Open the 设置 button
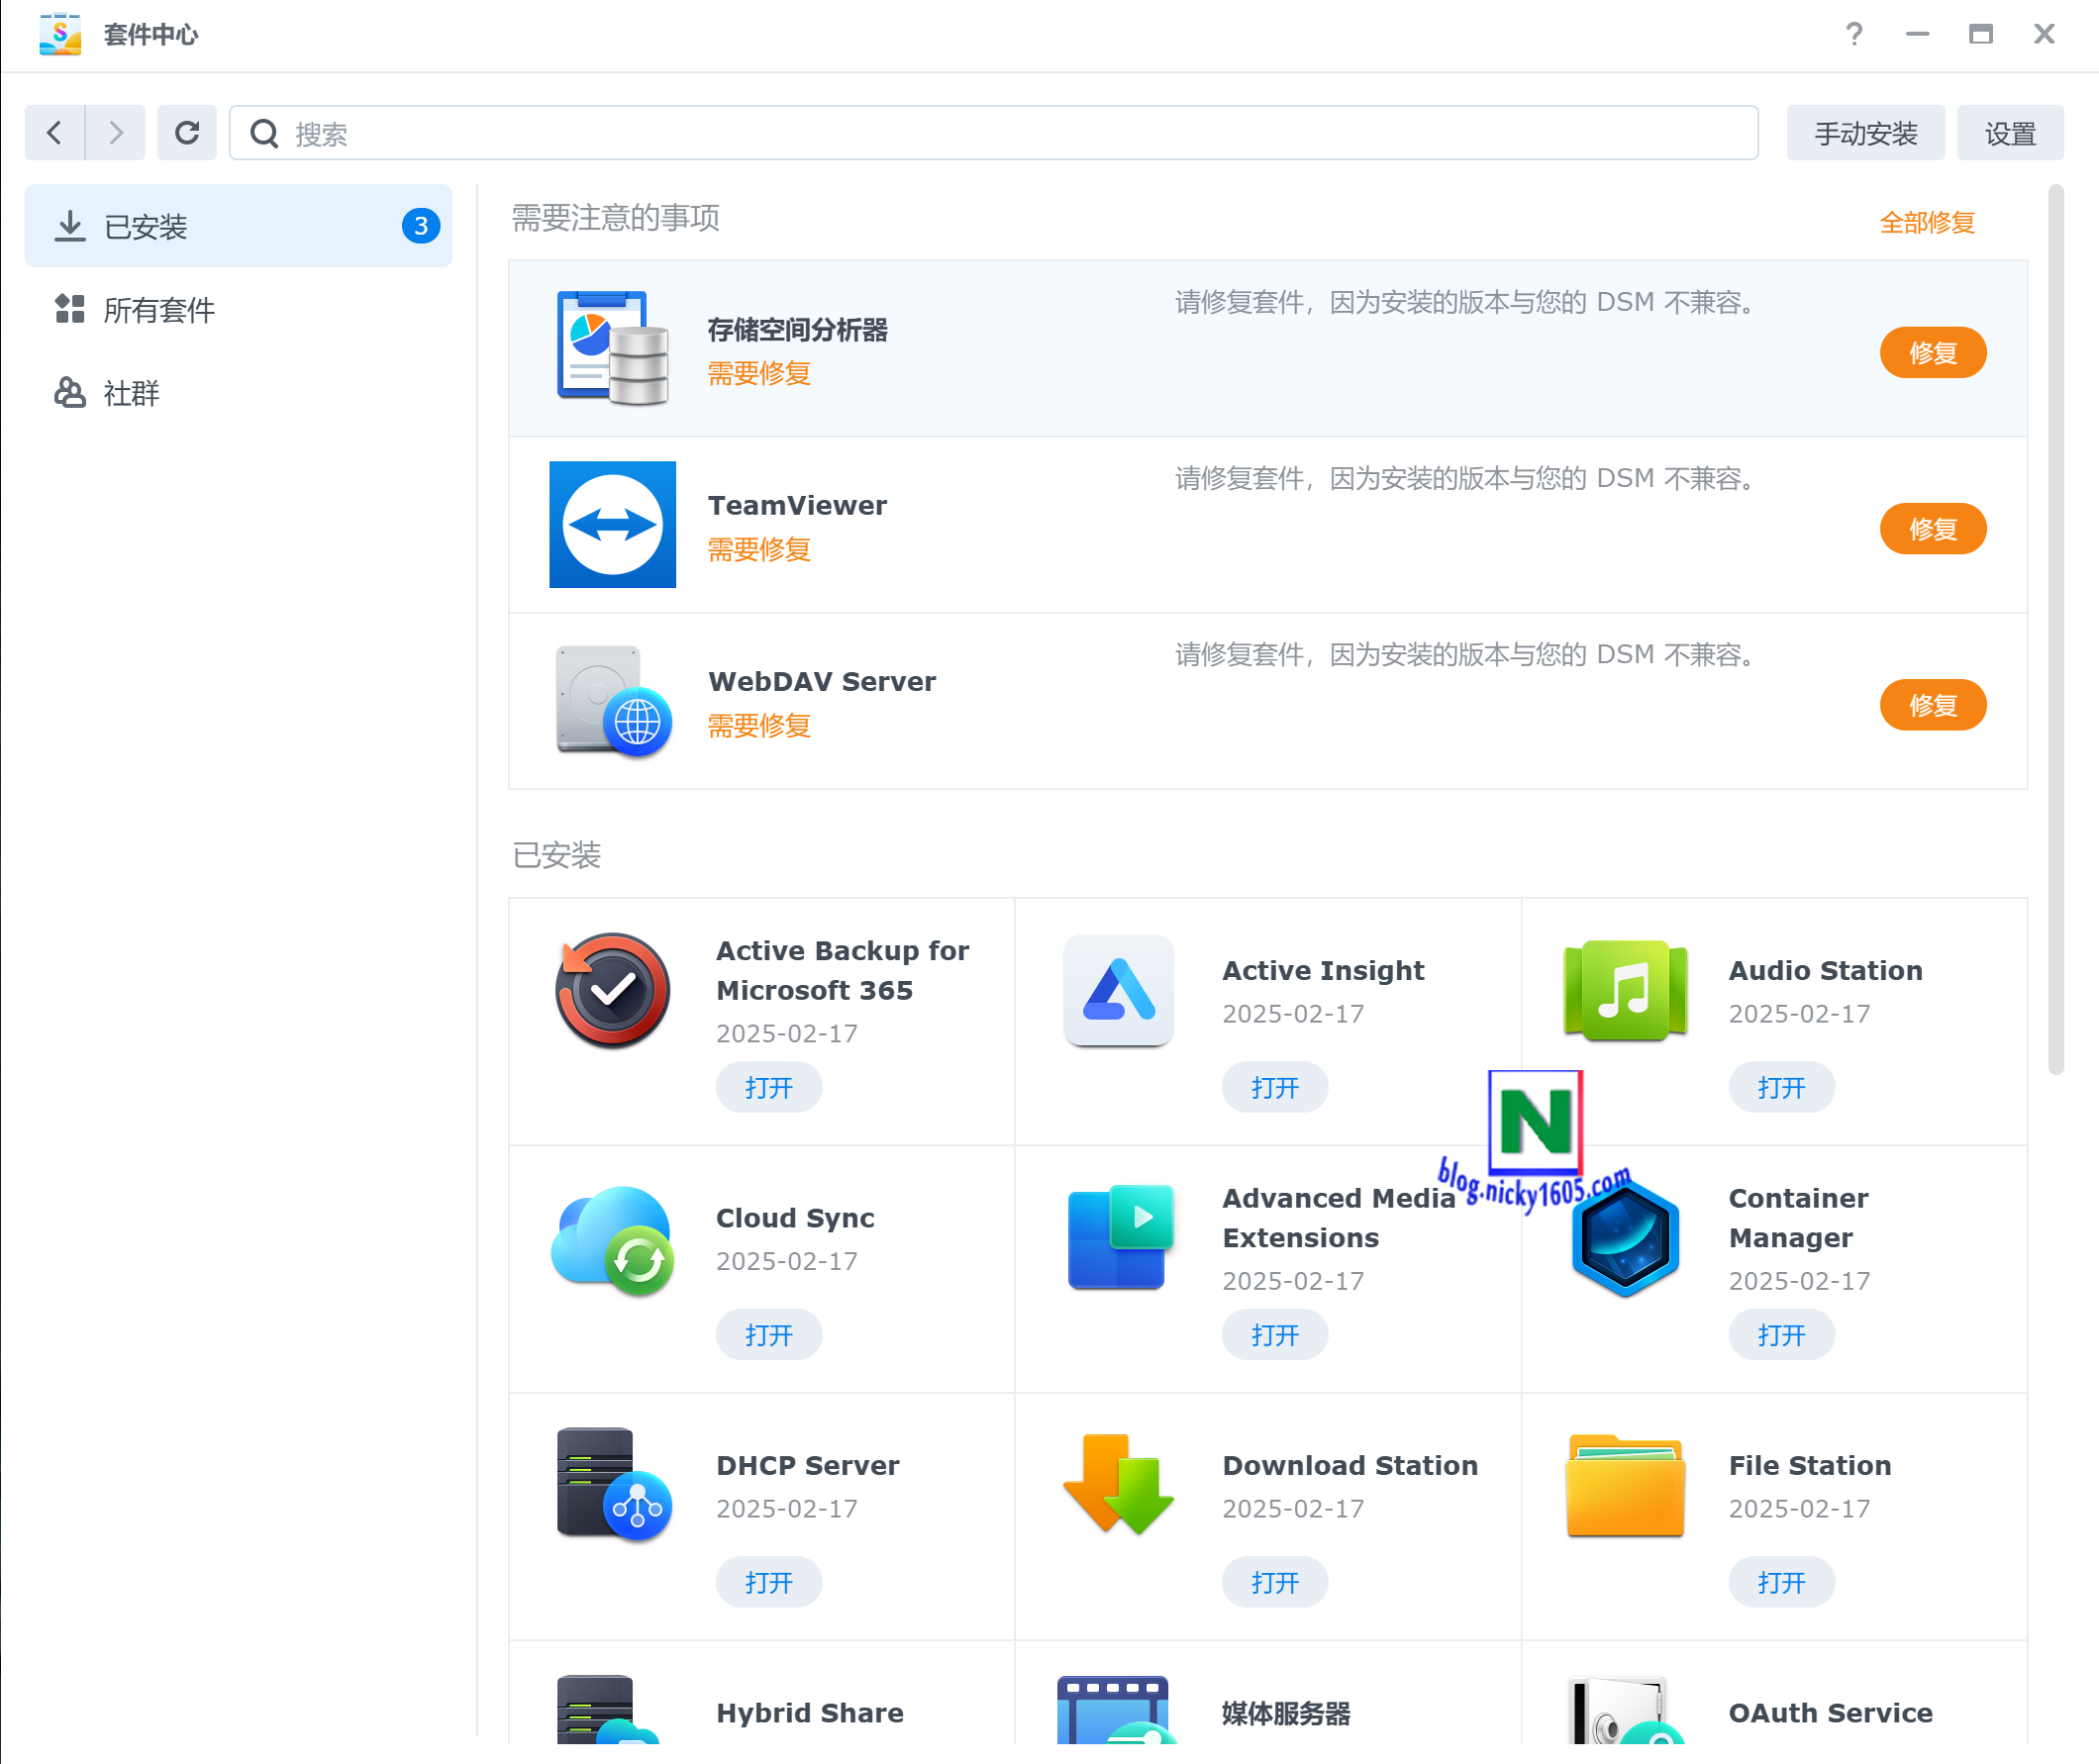This screenshot has height=1764, width=2099. pos(2009,133)
